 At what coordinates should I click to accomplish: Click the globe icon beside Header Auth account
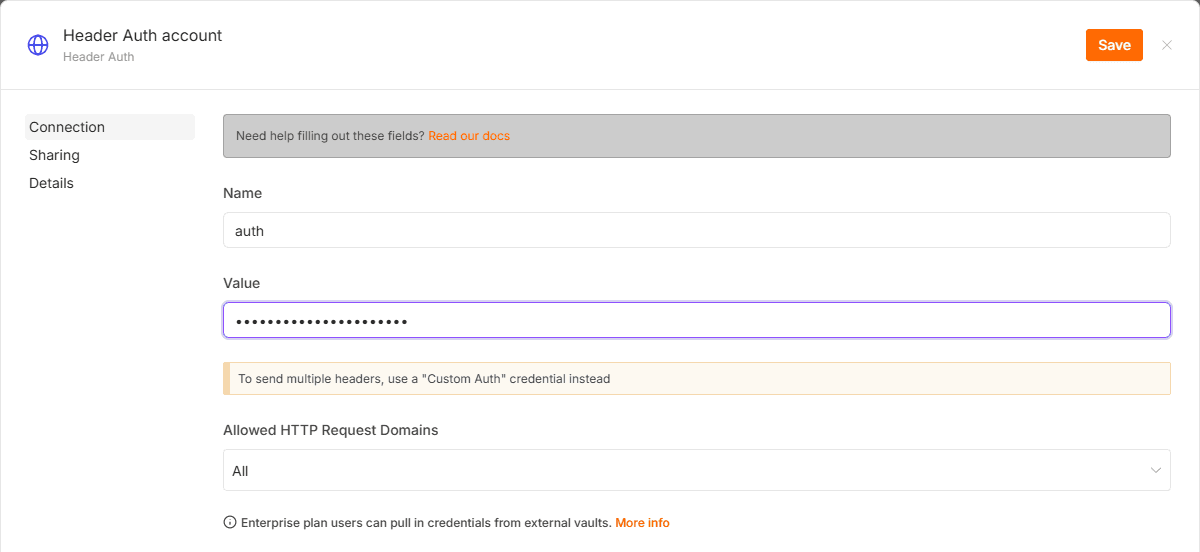[x=38, y=45]
